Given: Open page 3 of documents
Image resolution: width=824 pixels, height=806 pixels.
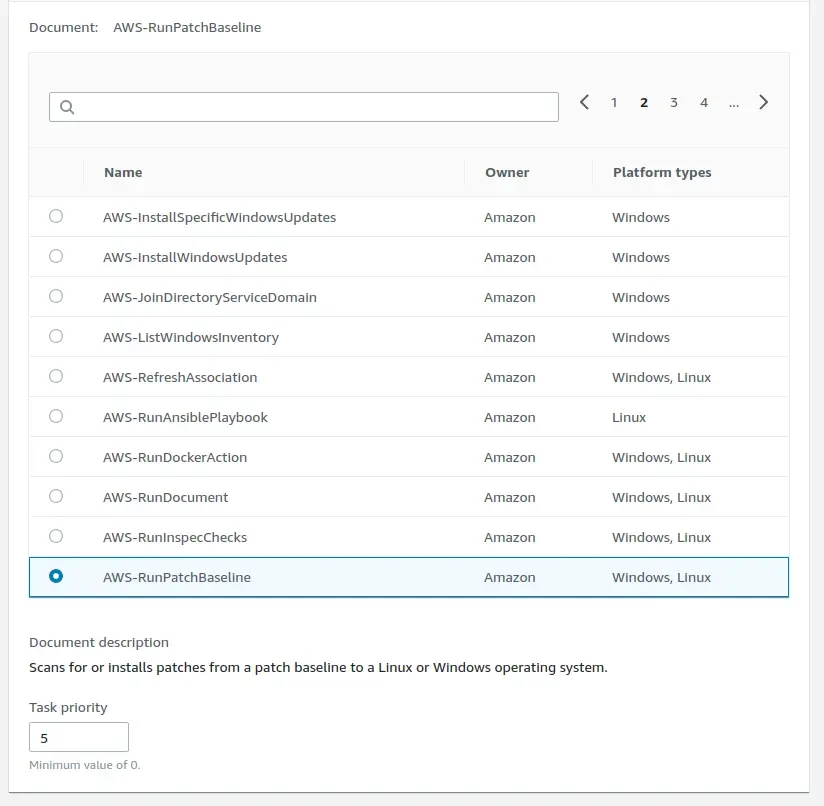Looking at the screenshot, I should click(674, 102).
